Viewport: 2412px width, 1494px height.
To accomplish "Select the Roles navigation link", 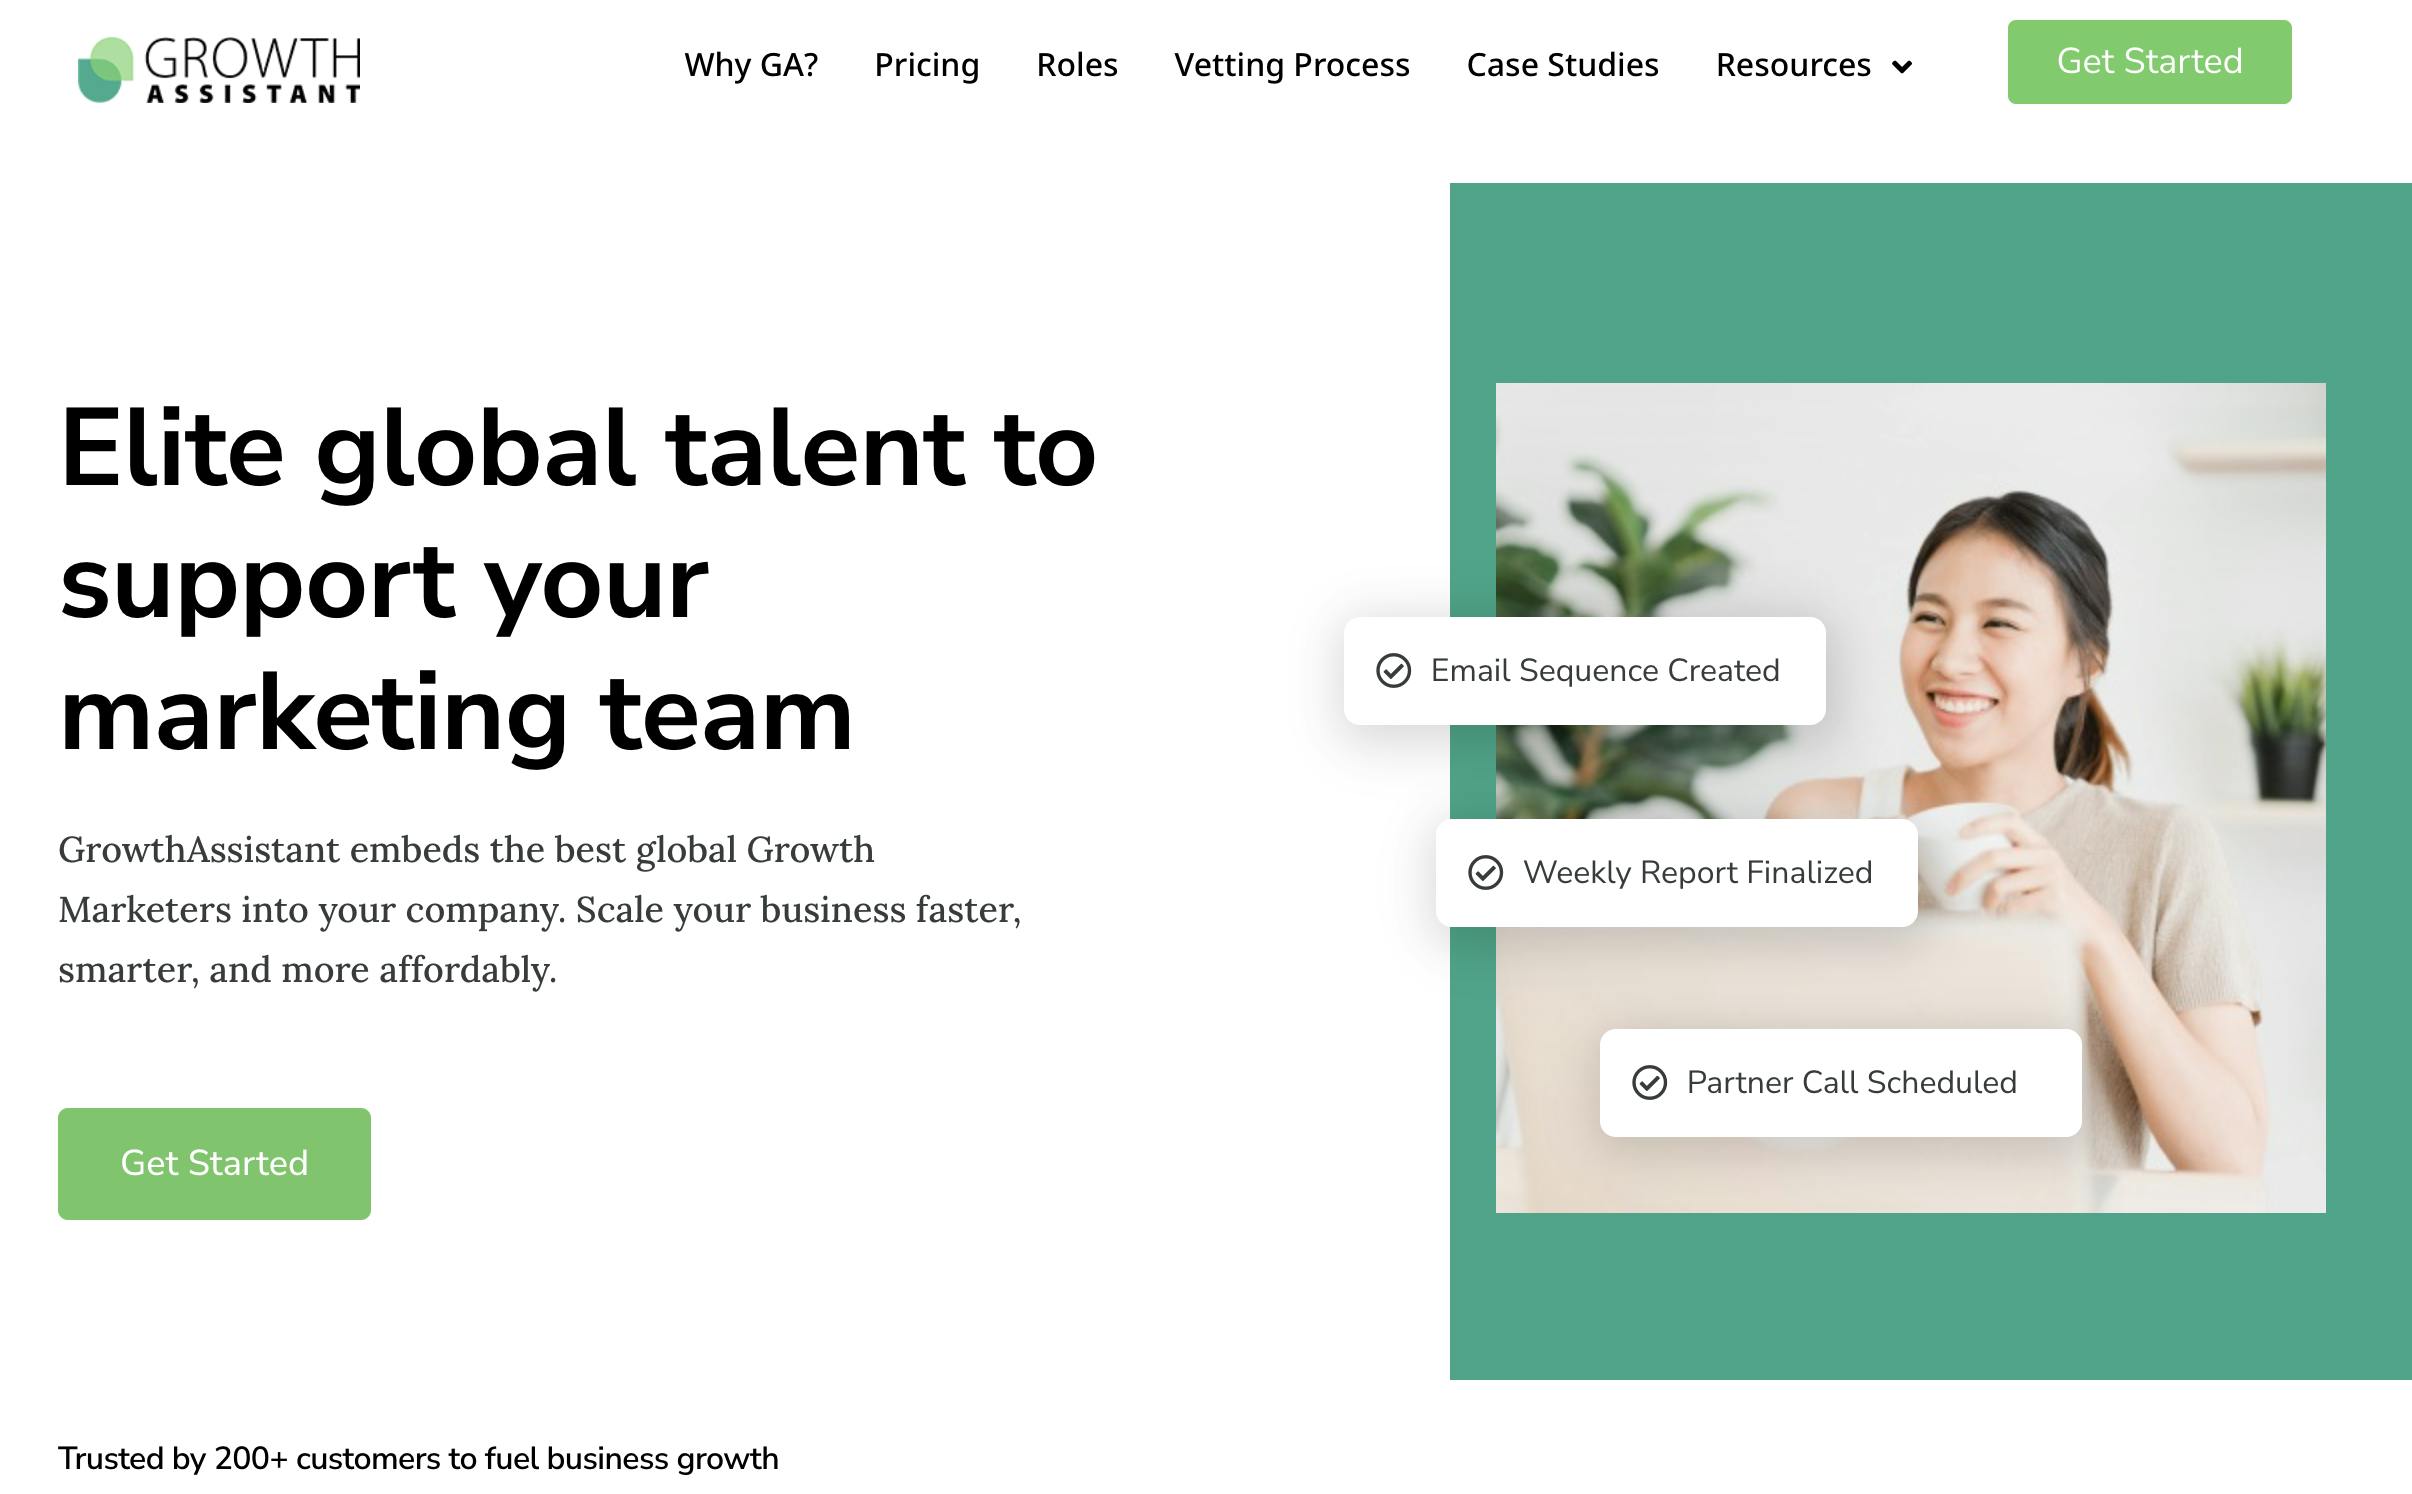I will 1077,65.
